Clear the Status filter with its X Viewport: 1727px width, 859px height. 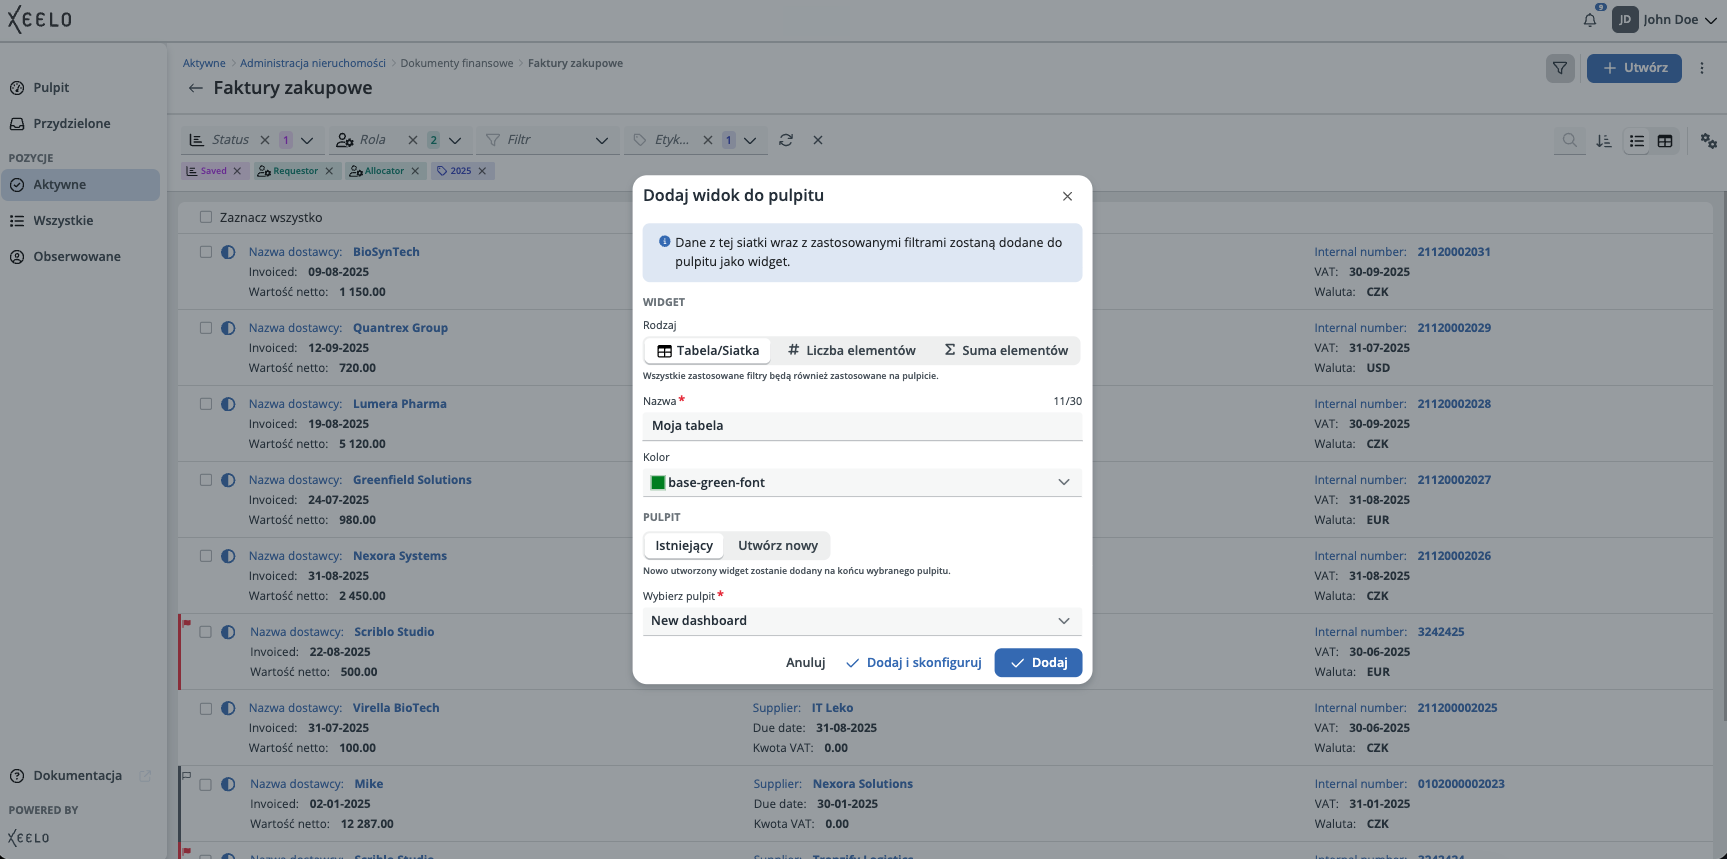[265, 140]
